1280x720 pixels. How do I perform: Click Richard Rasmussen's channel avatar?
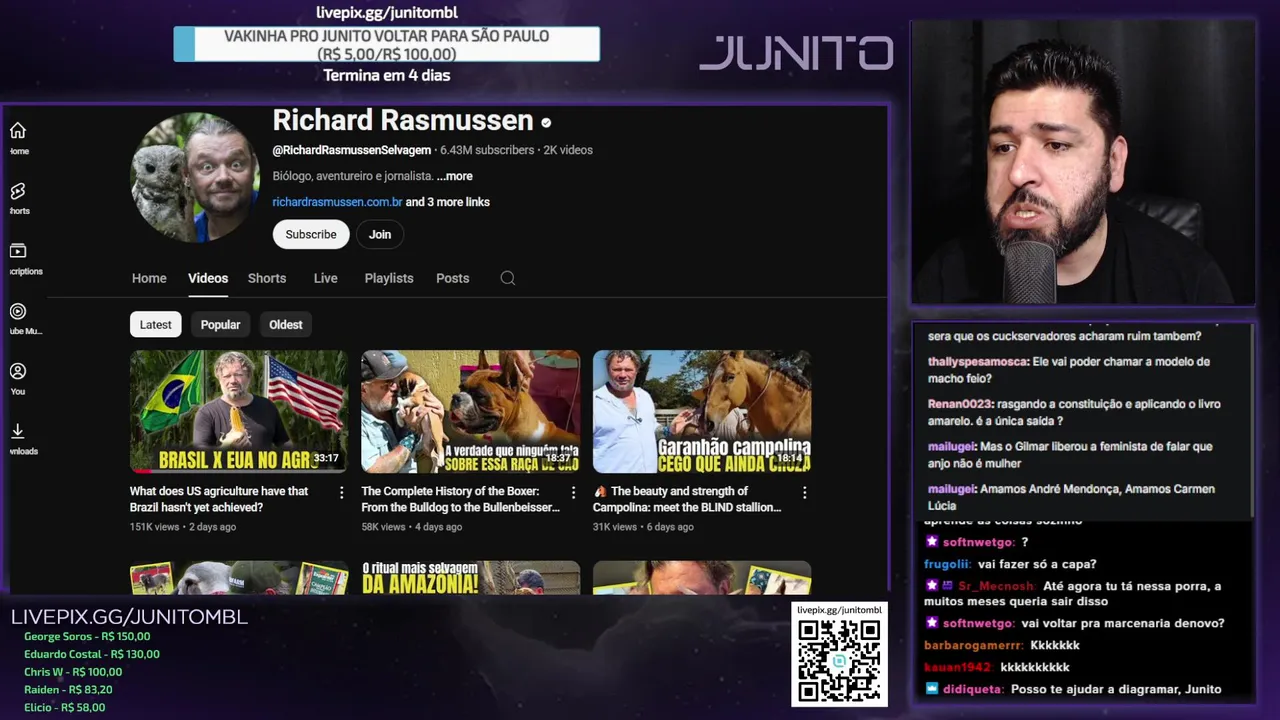point(195,177)
